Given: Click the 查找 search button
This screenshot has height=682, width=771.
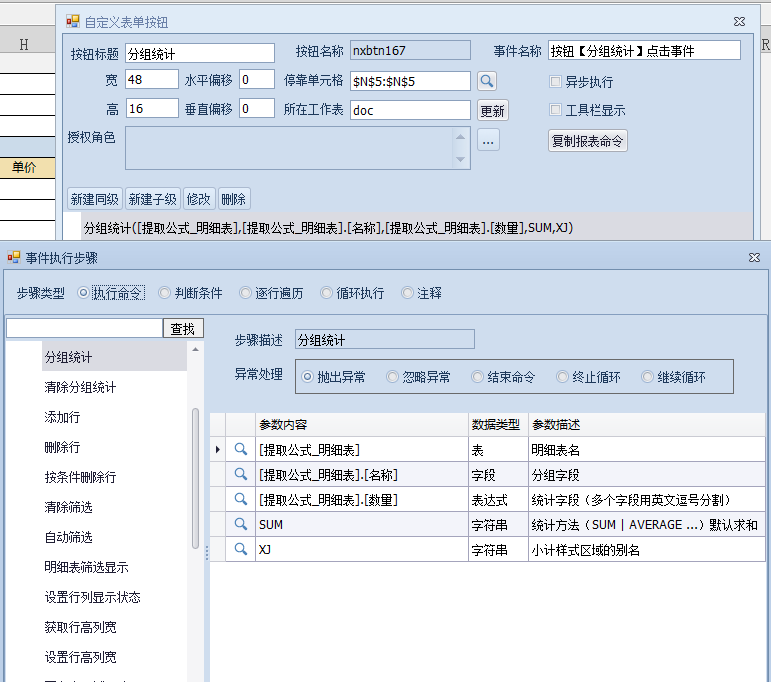Looking at the screenshot, I should 183,328.
